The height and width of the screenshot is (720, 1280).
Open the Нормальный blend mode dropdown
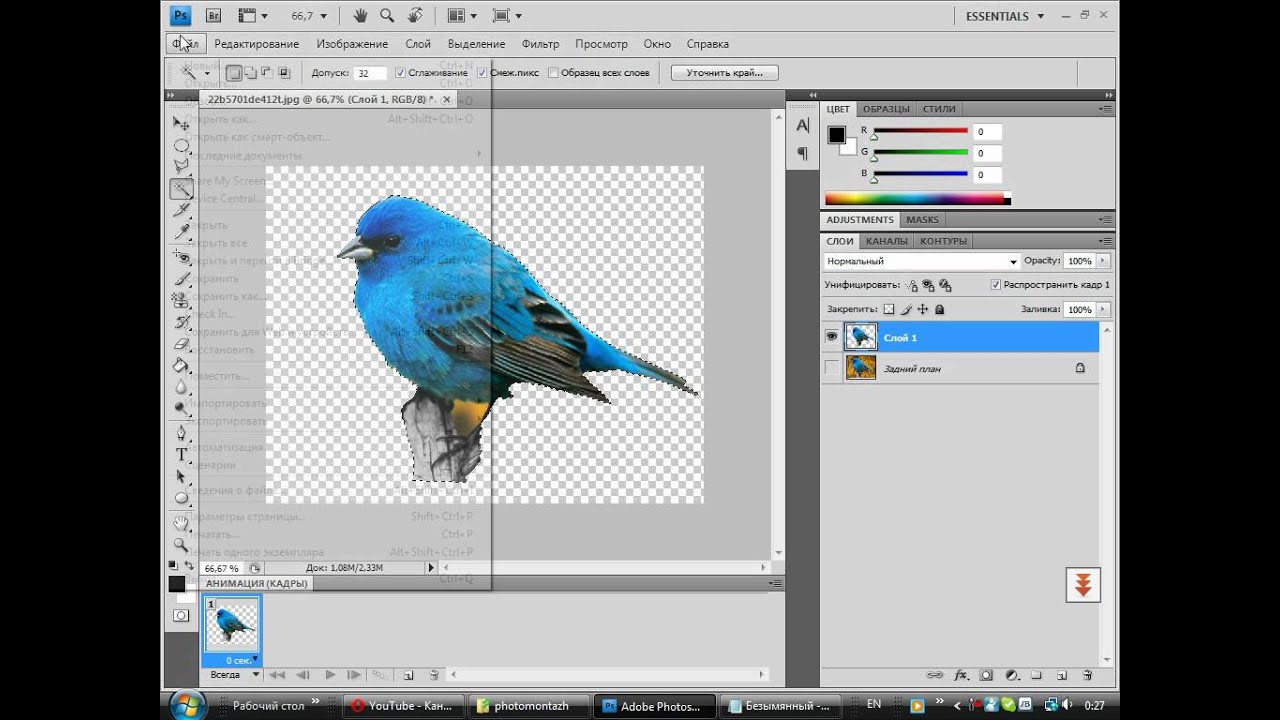921,261
